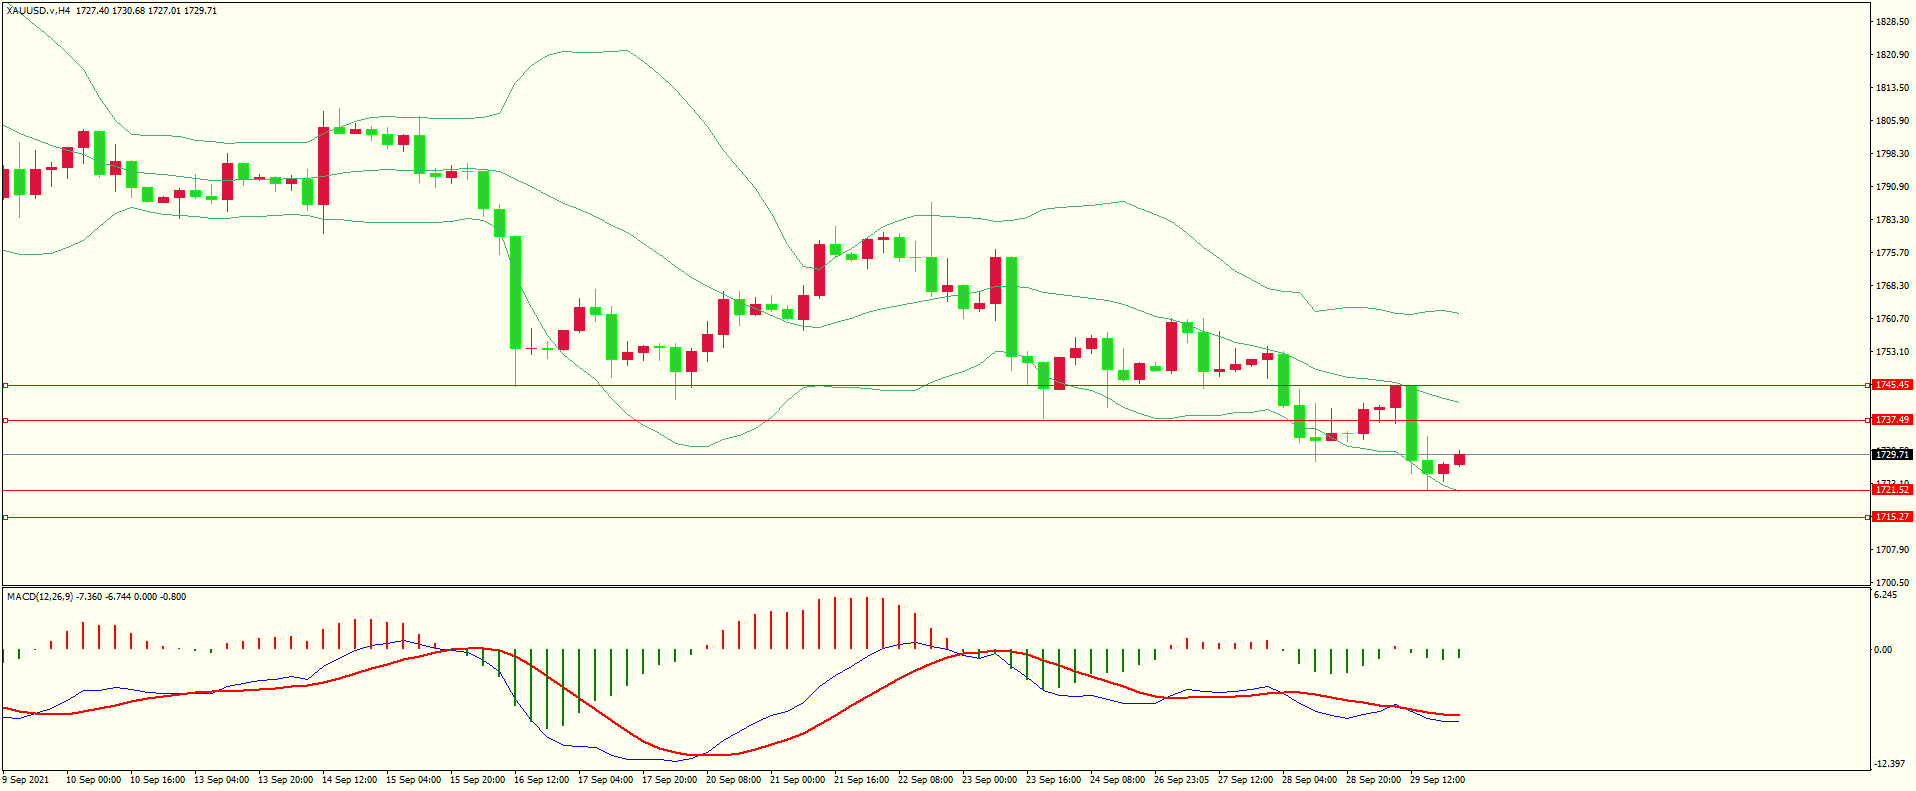Click price axis value 1790.90
Screen dimensions: 1916x791
click(1892, 187)
